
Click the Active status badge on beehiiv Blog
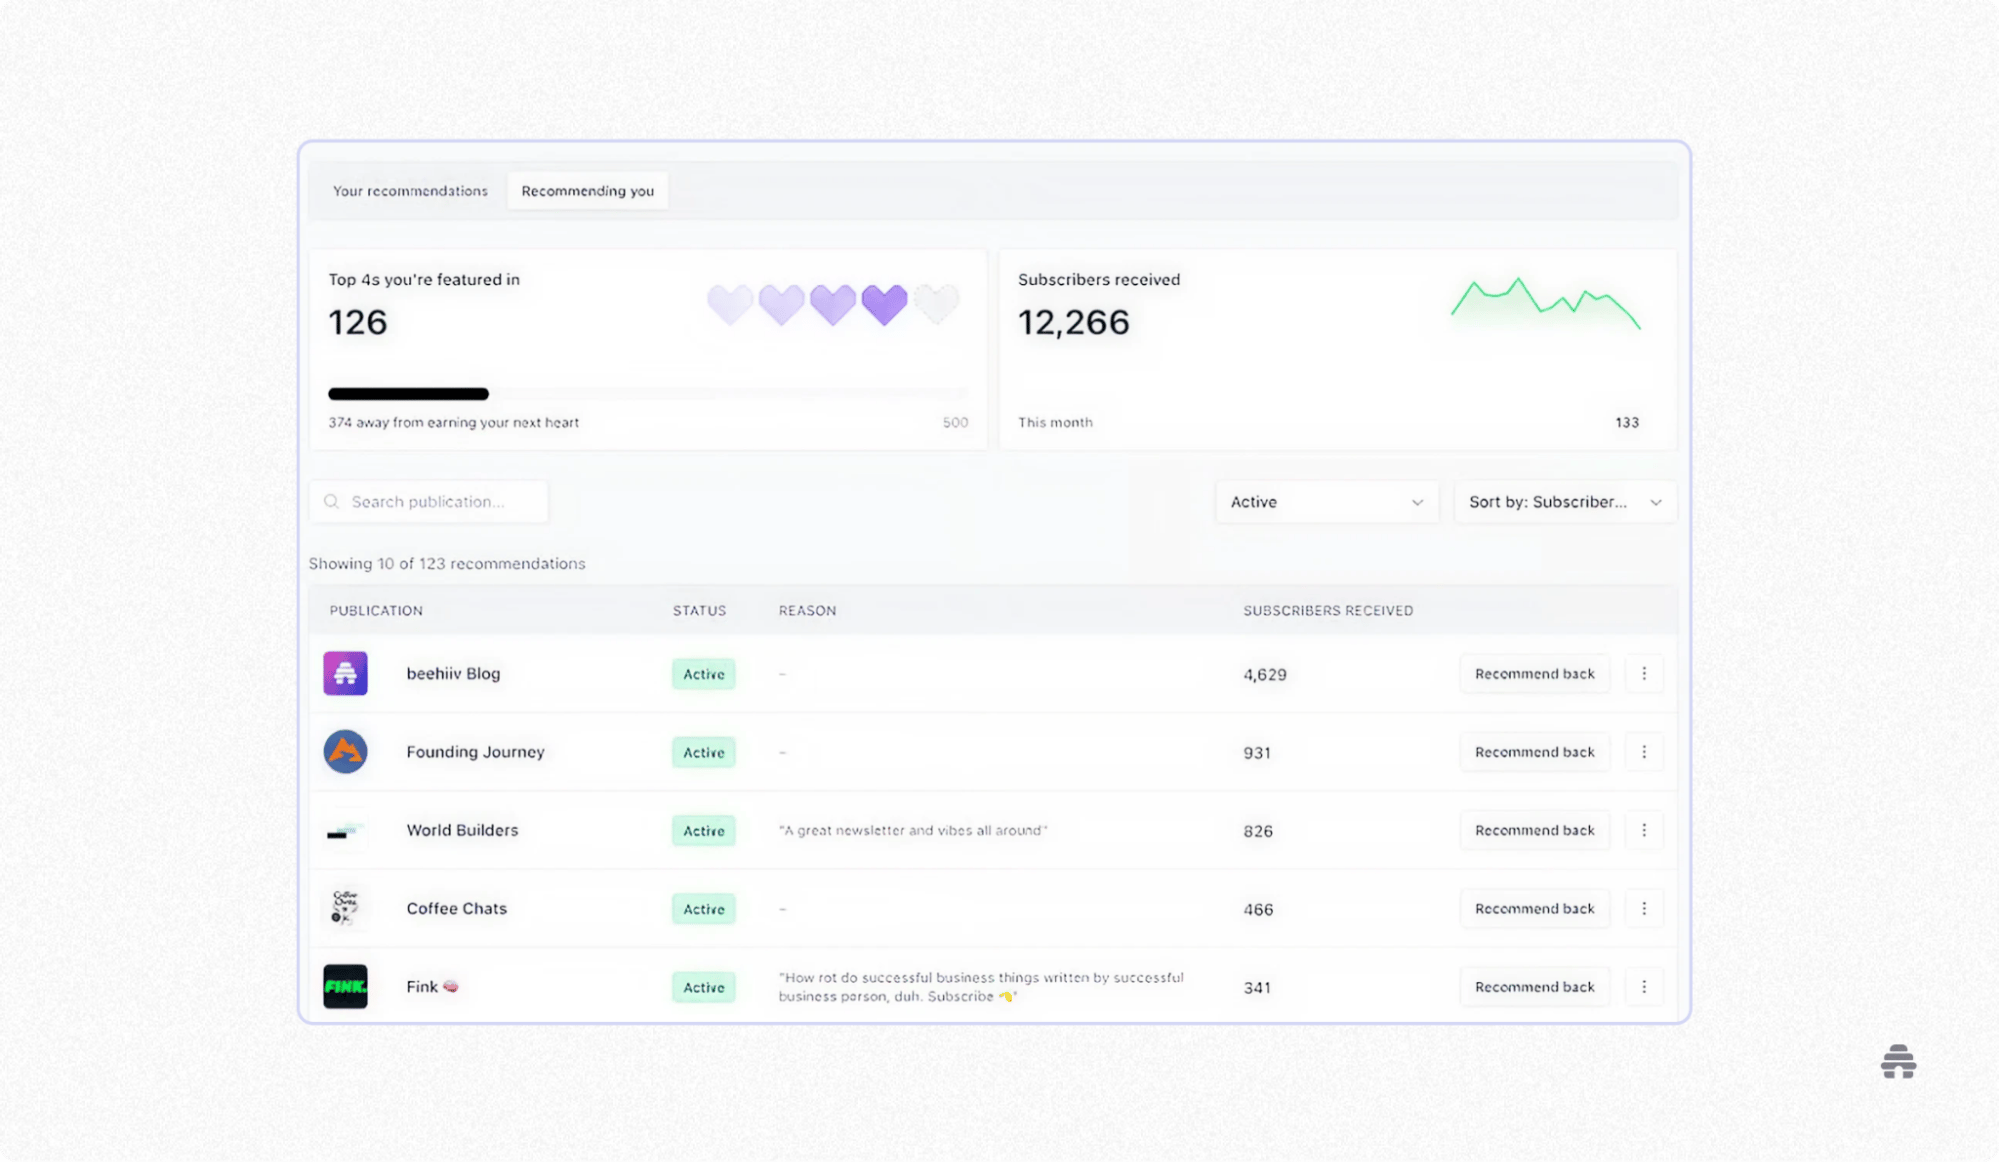pyautogui.click(x=703, y=674)
